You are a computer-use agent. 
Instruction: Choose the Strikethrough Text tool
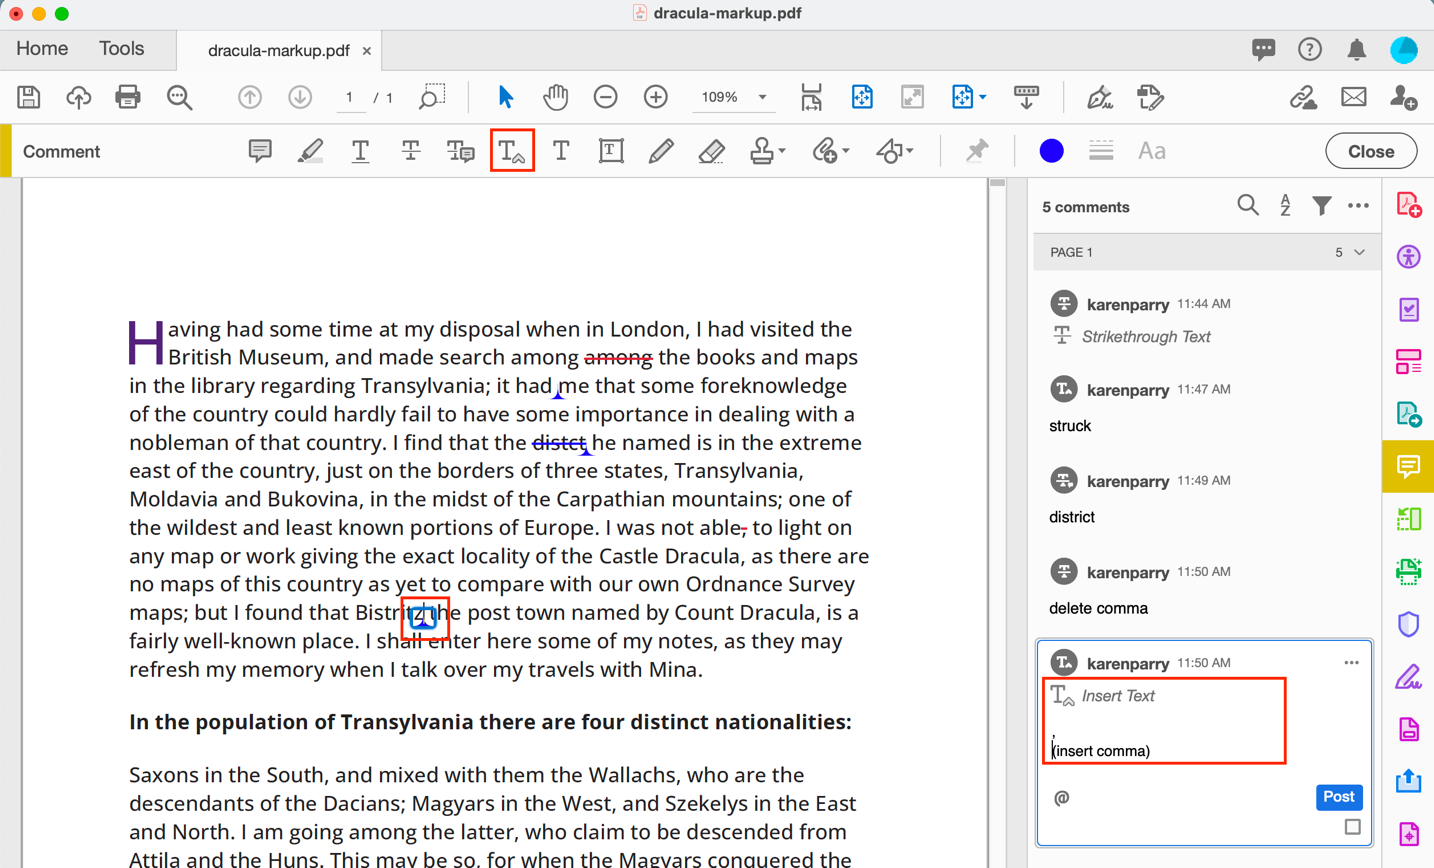pyautogui.click(x=410, y=151)
